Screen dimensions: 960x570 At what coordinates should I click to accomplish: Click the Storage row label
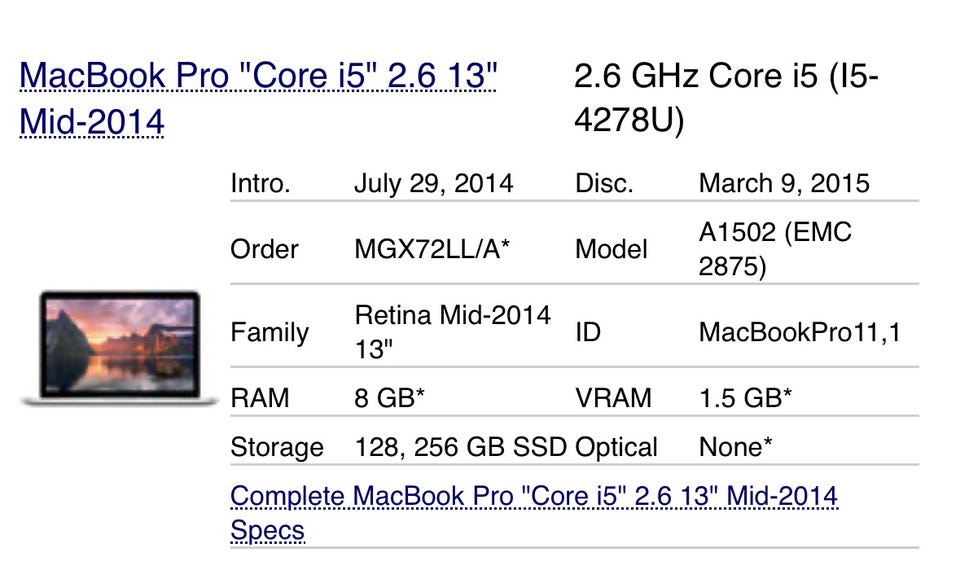(x=277, y=447)
